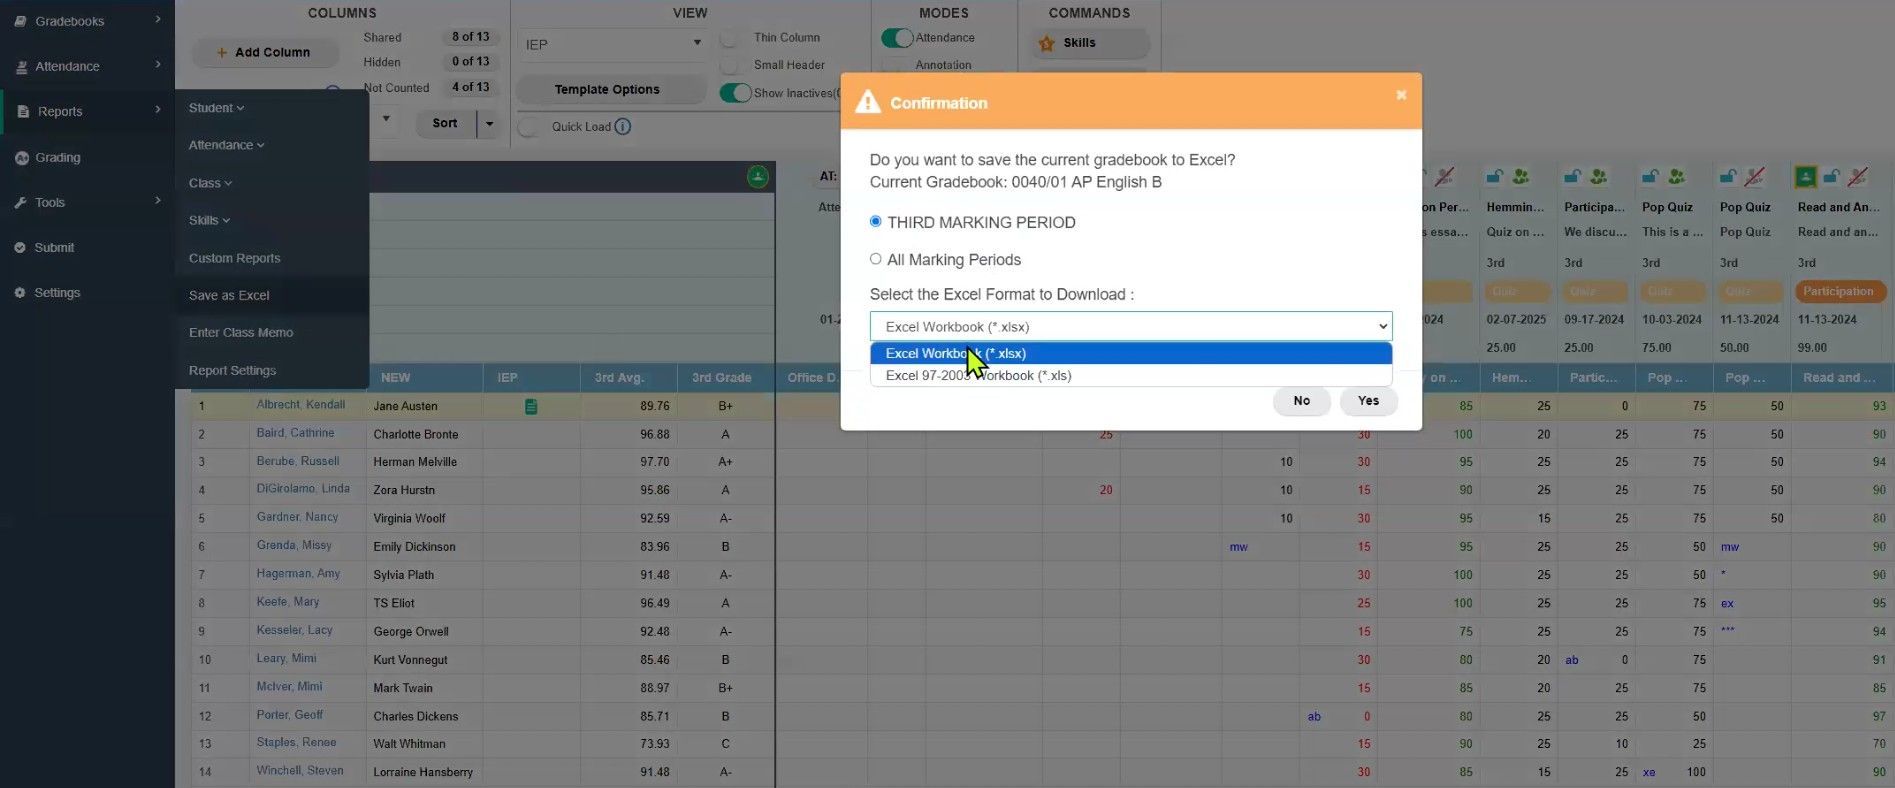1895x788 pixels.
Task: Open Report Settings menu entry
Action: coord(232,370)
